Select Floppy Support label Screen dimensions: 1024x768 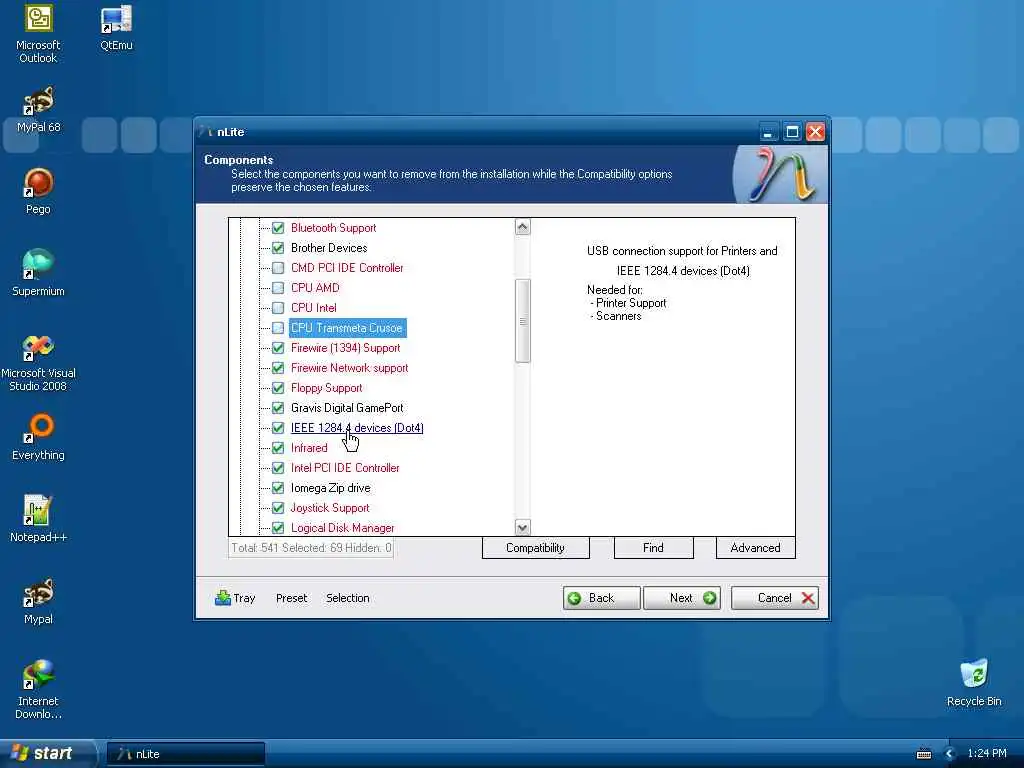pyautogui.click(x=327, y=388)
